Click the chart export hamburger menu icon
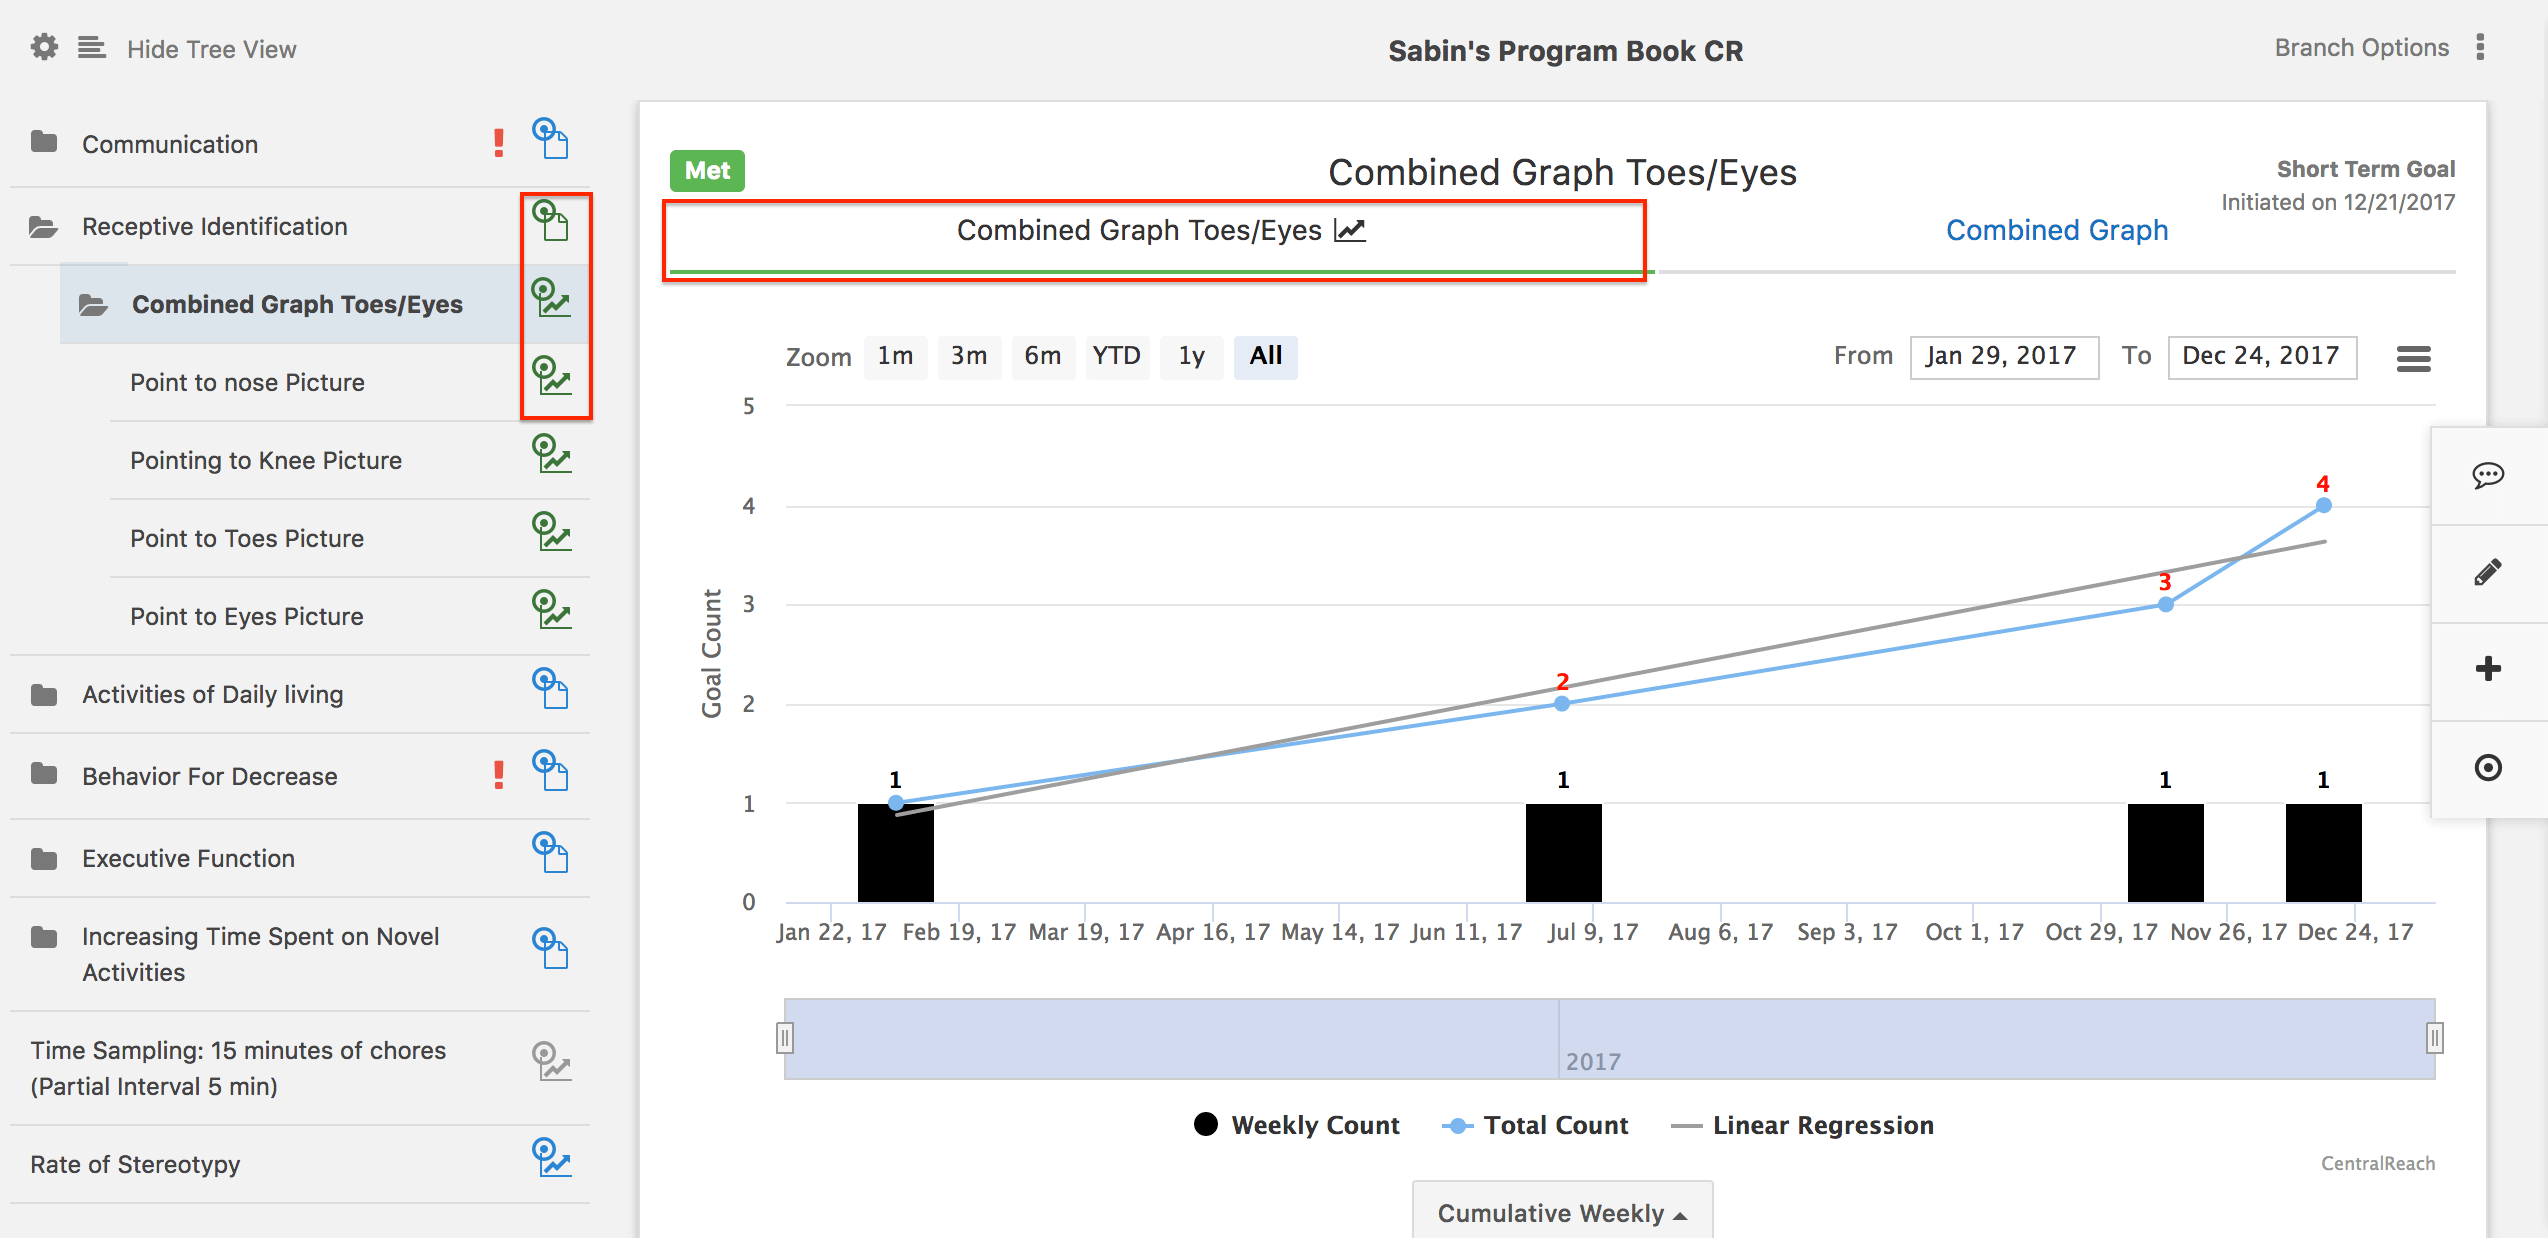The height and width of the screenshot is (1238, 2548). [2414, 359]
